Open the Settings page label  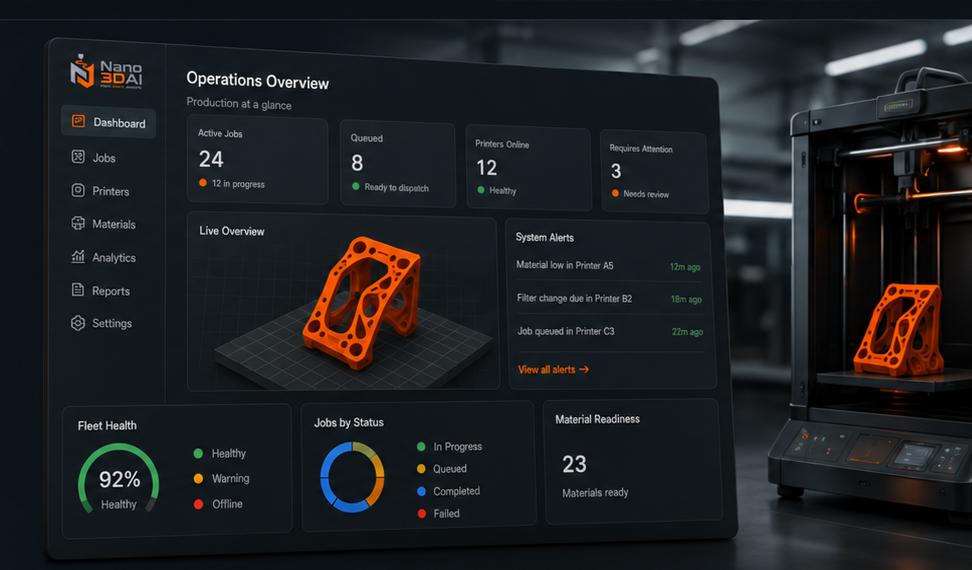(x=112, y=323)
